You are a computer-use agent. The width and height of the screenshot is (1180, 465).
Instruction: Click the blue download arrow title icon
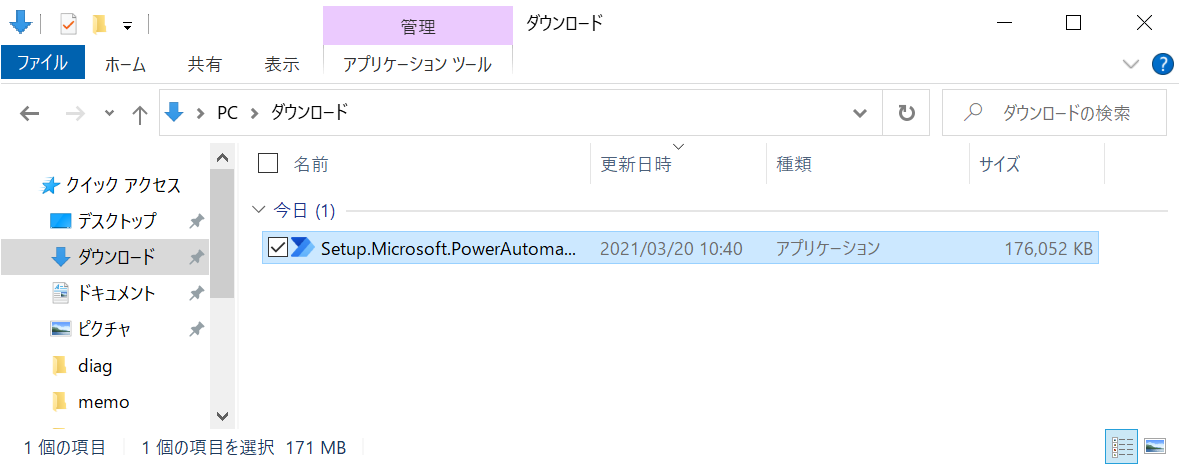coord(20,23)
